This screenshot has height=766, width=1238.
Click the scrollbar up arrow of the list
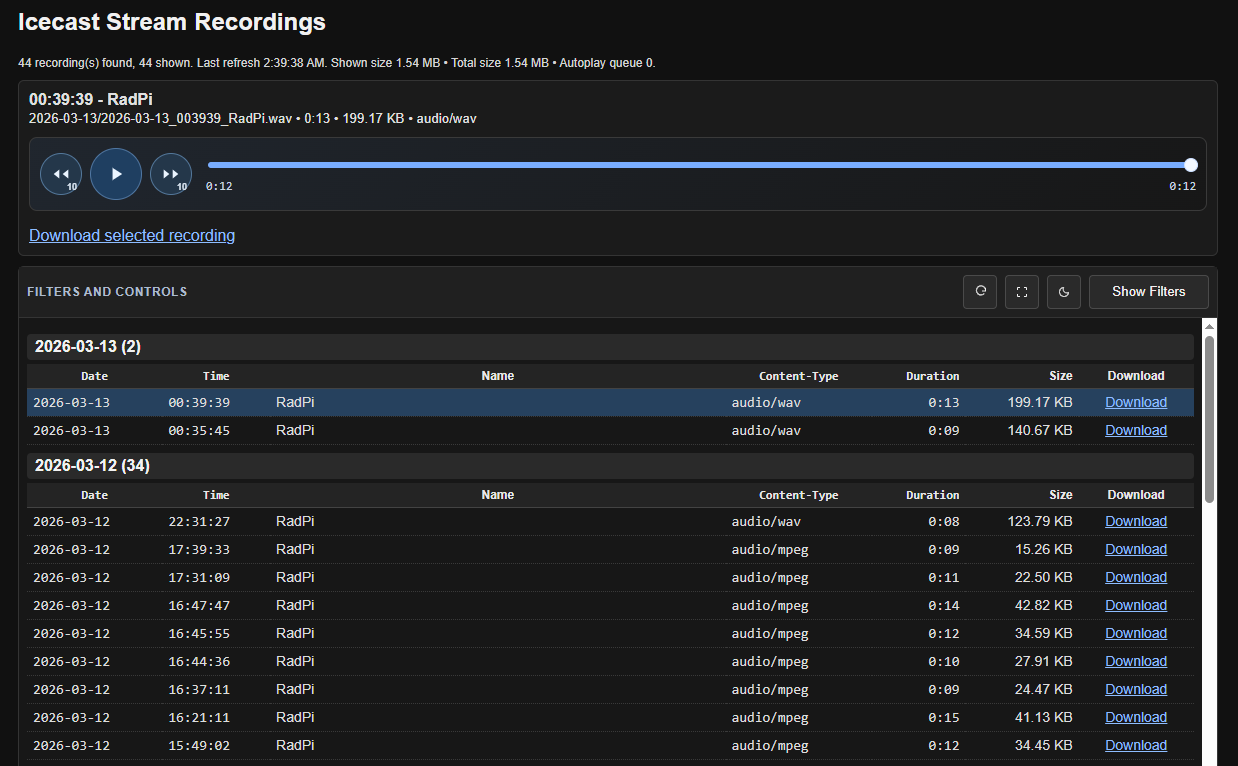click(x=1209, y=326)
